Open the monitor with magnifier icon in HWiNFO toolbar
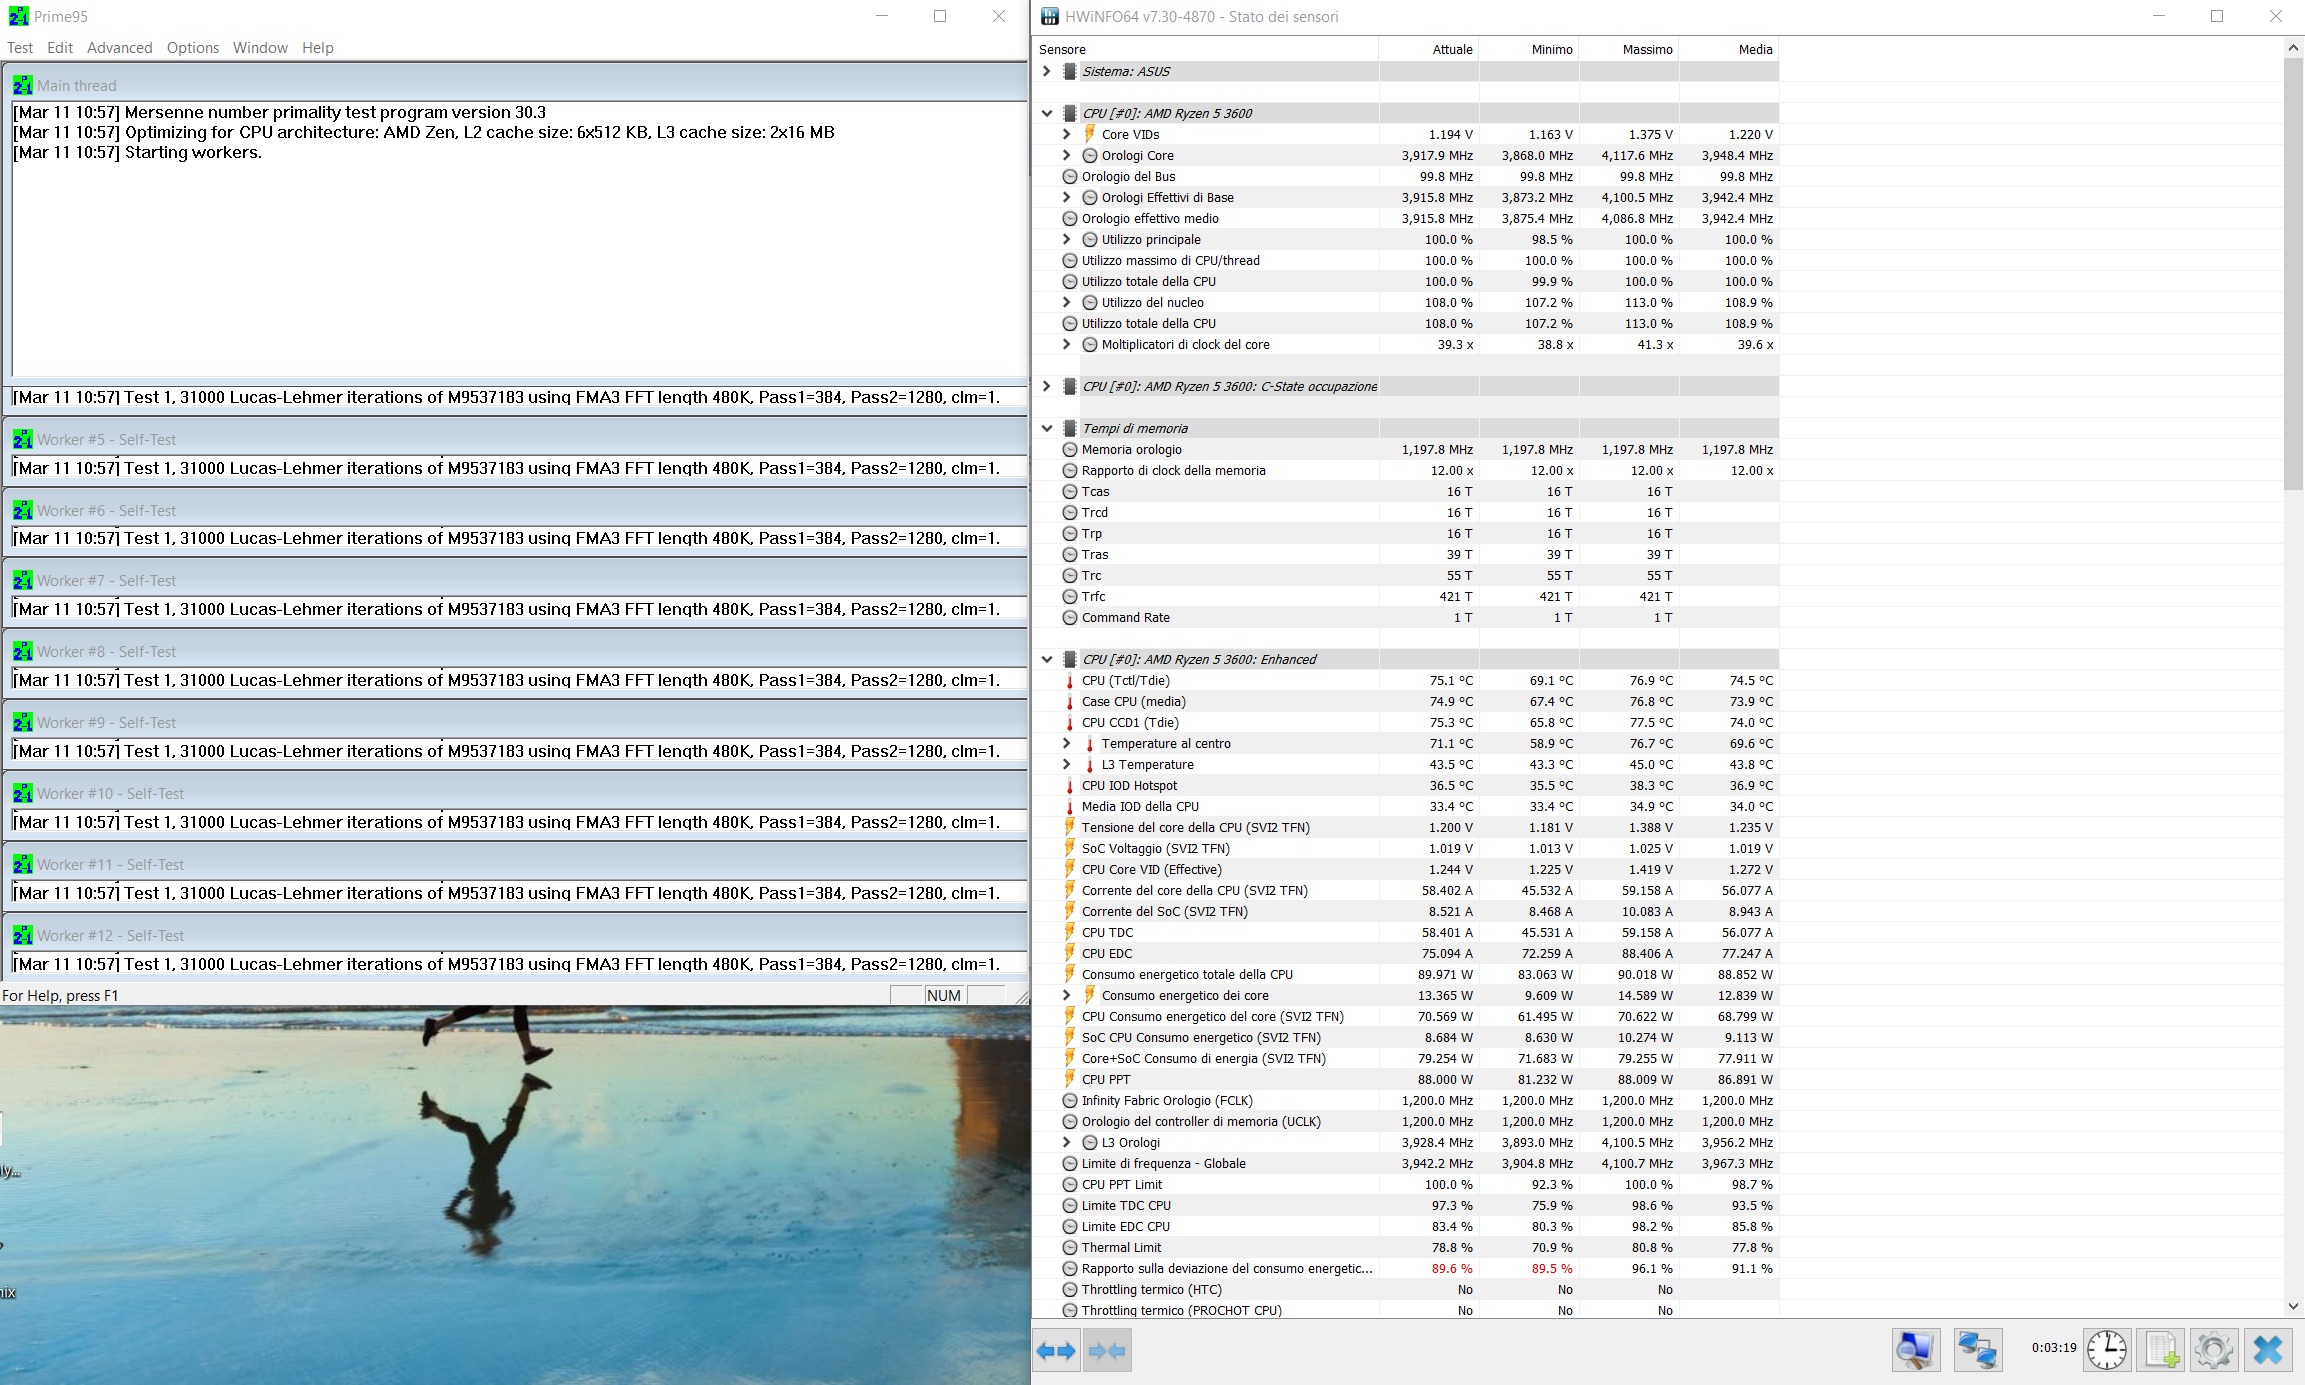Image resolution: width=2305 pixels, height=1385 pixels. [1915, 1350]
